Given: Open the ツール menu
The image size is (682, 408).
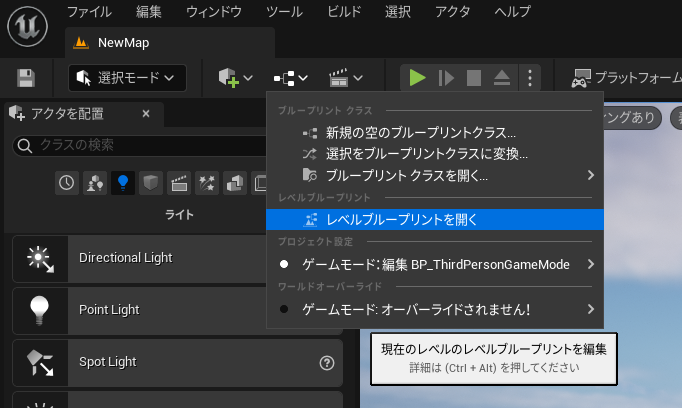Looking at the screenshot, I should point(284,12).
